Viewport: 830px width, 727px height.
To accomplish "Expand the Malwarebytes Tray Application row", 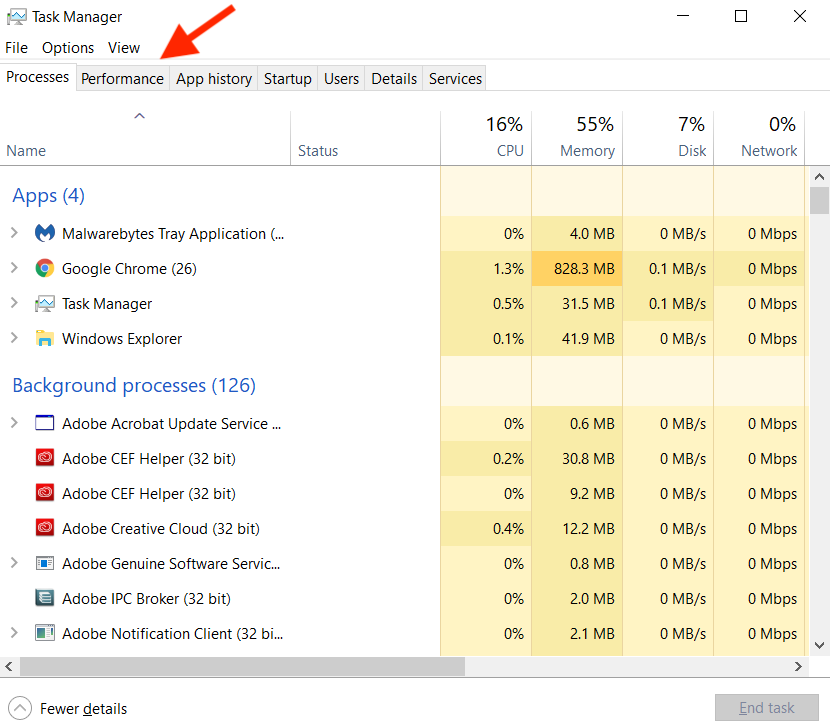I will (x=14, y=233).
